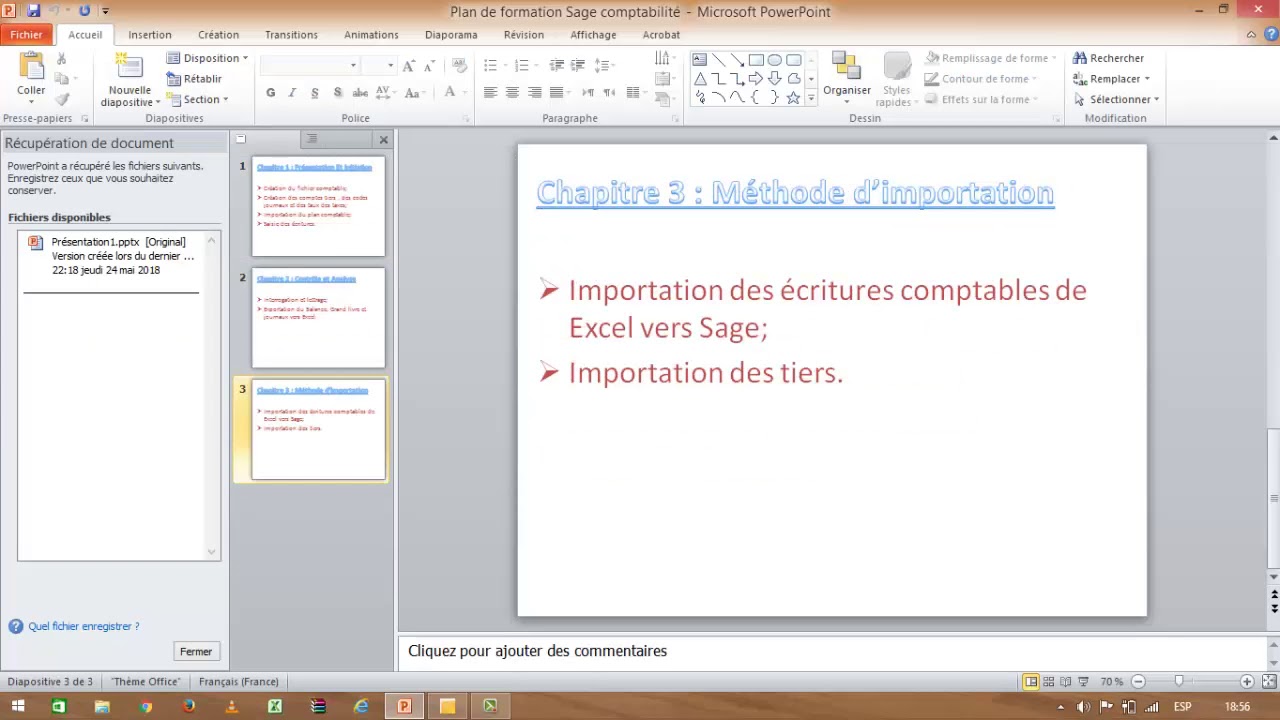Viewport: 1280px width, 720px height.
Task: Open the Remplacer dropdown
Action: pos(1111,79)
